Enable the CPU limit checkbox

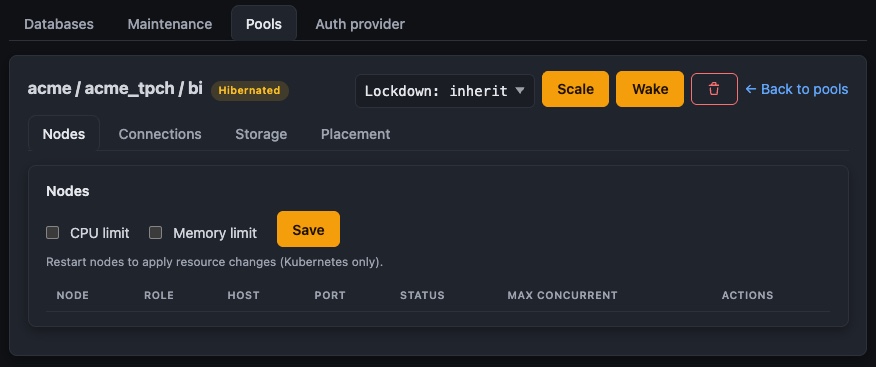(53, 232)
